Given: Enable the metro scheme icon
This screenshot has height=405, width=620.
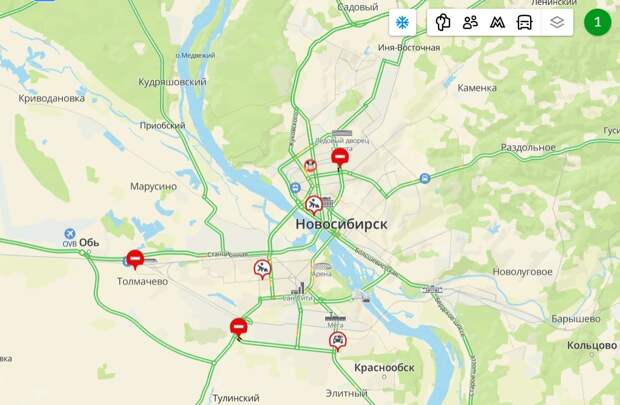Looking at the screenshot, I should point(497,23).
